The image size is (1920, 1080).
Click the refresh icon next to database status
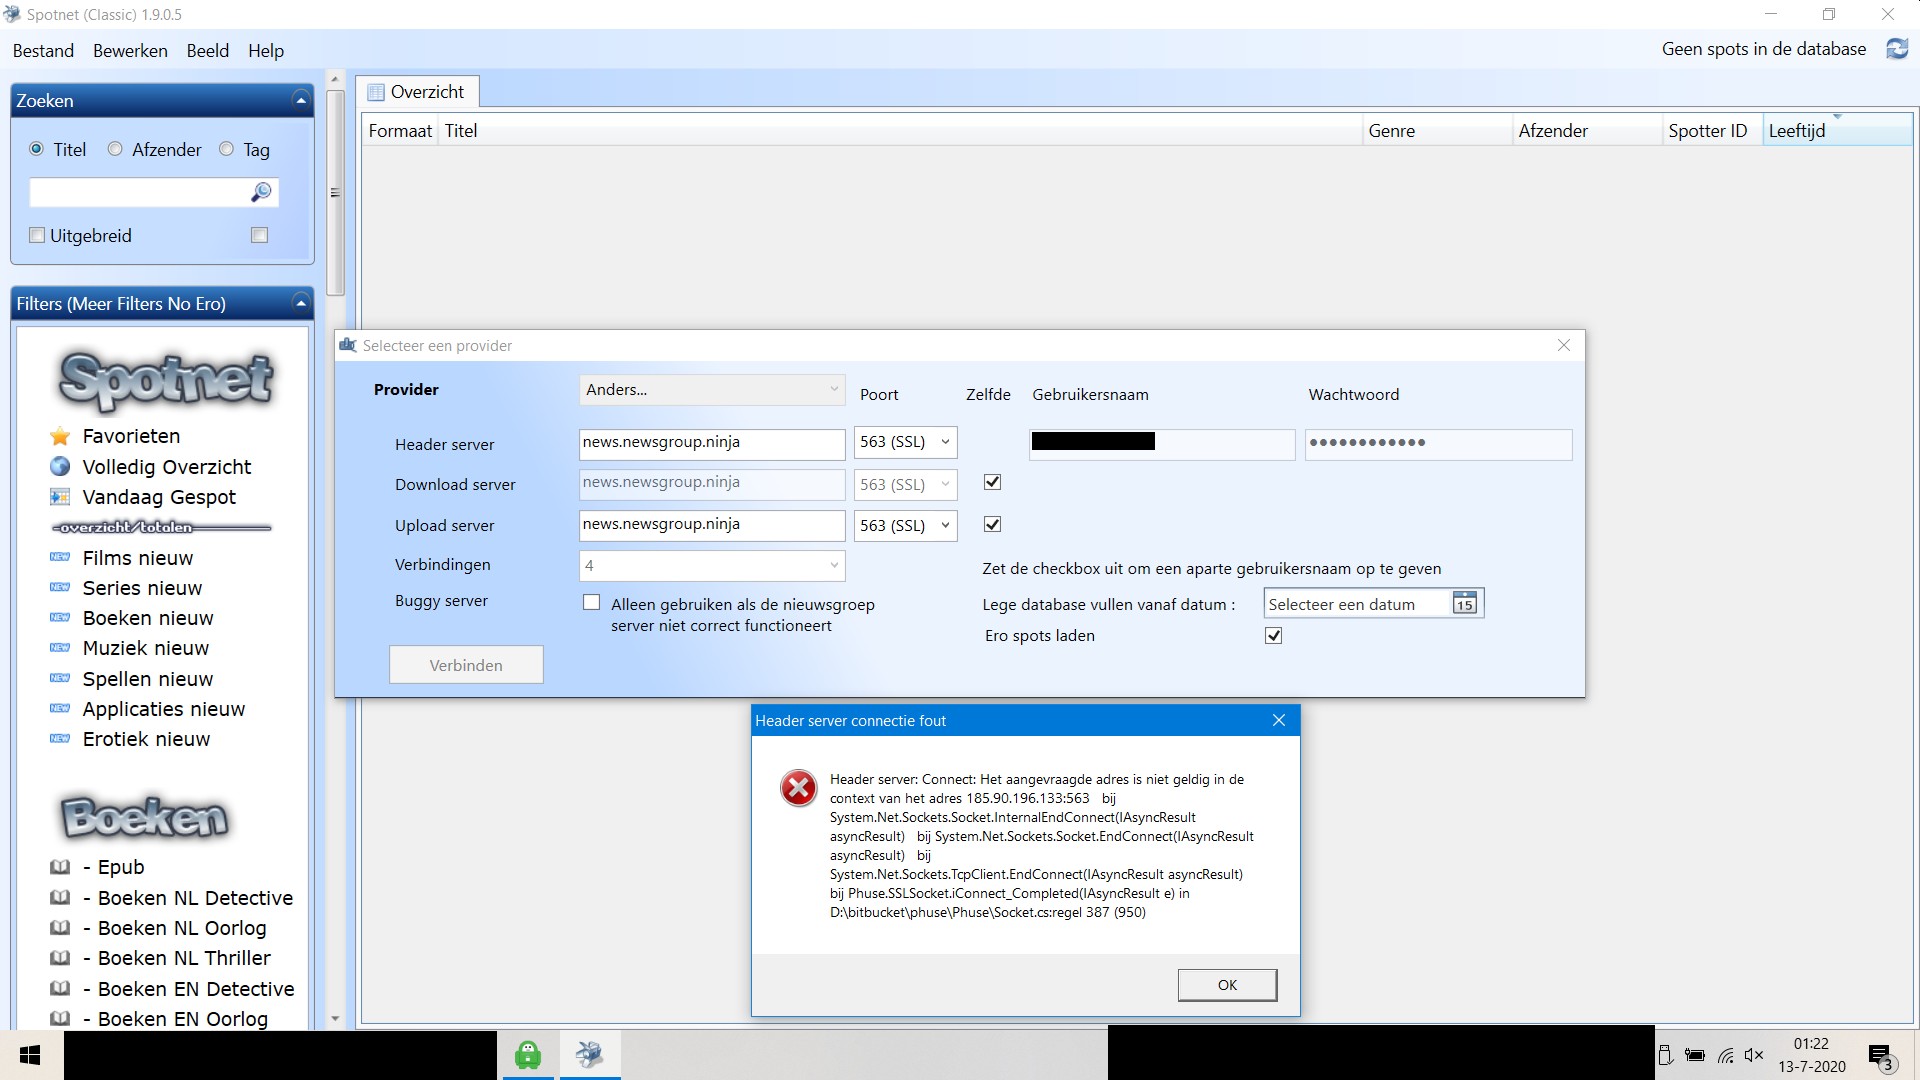coord(1897,49)
